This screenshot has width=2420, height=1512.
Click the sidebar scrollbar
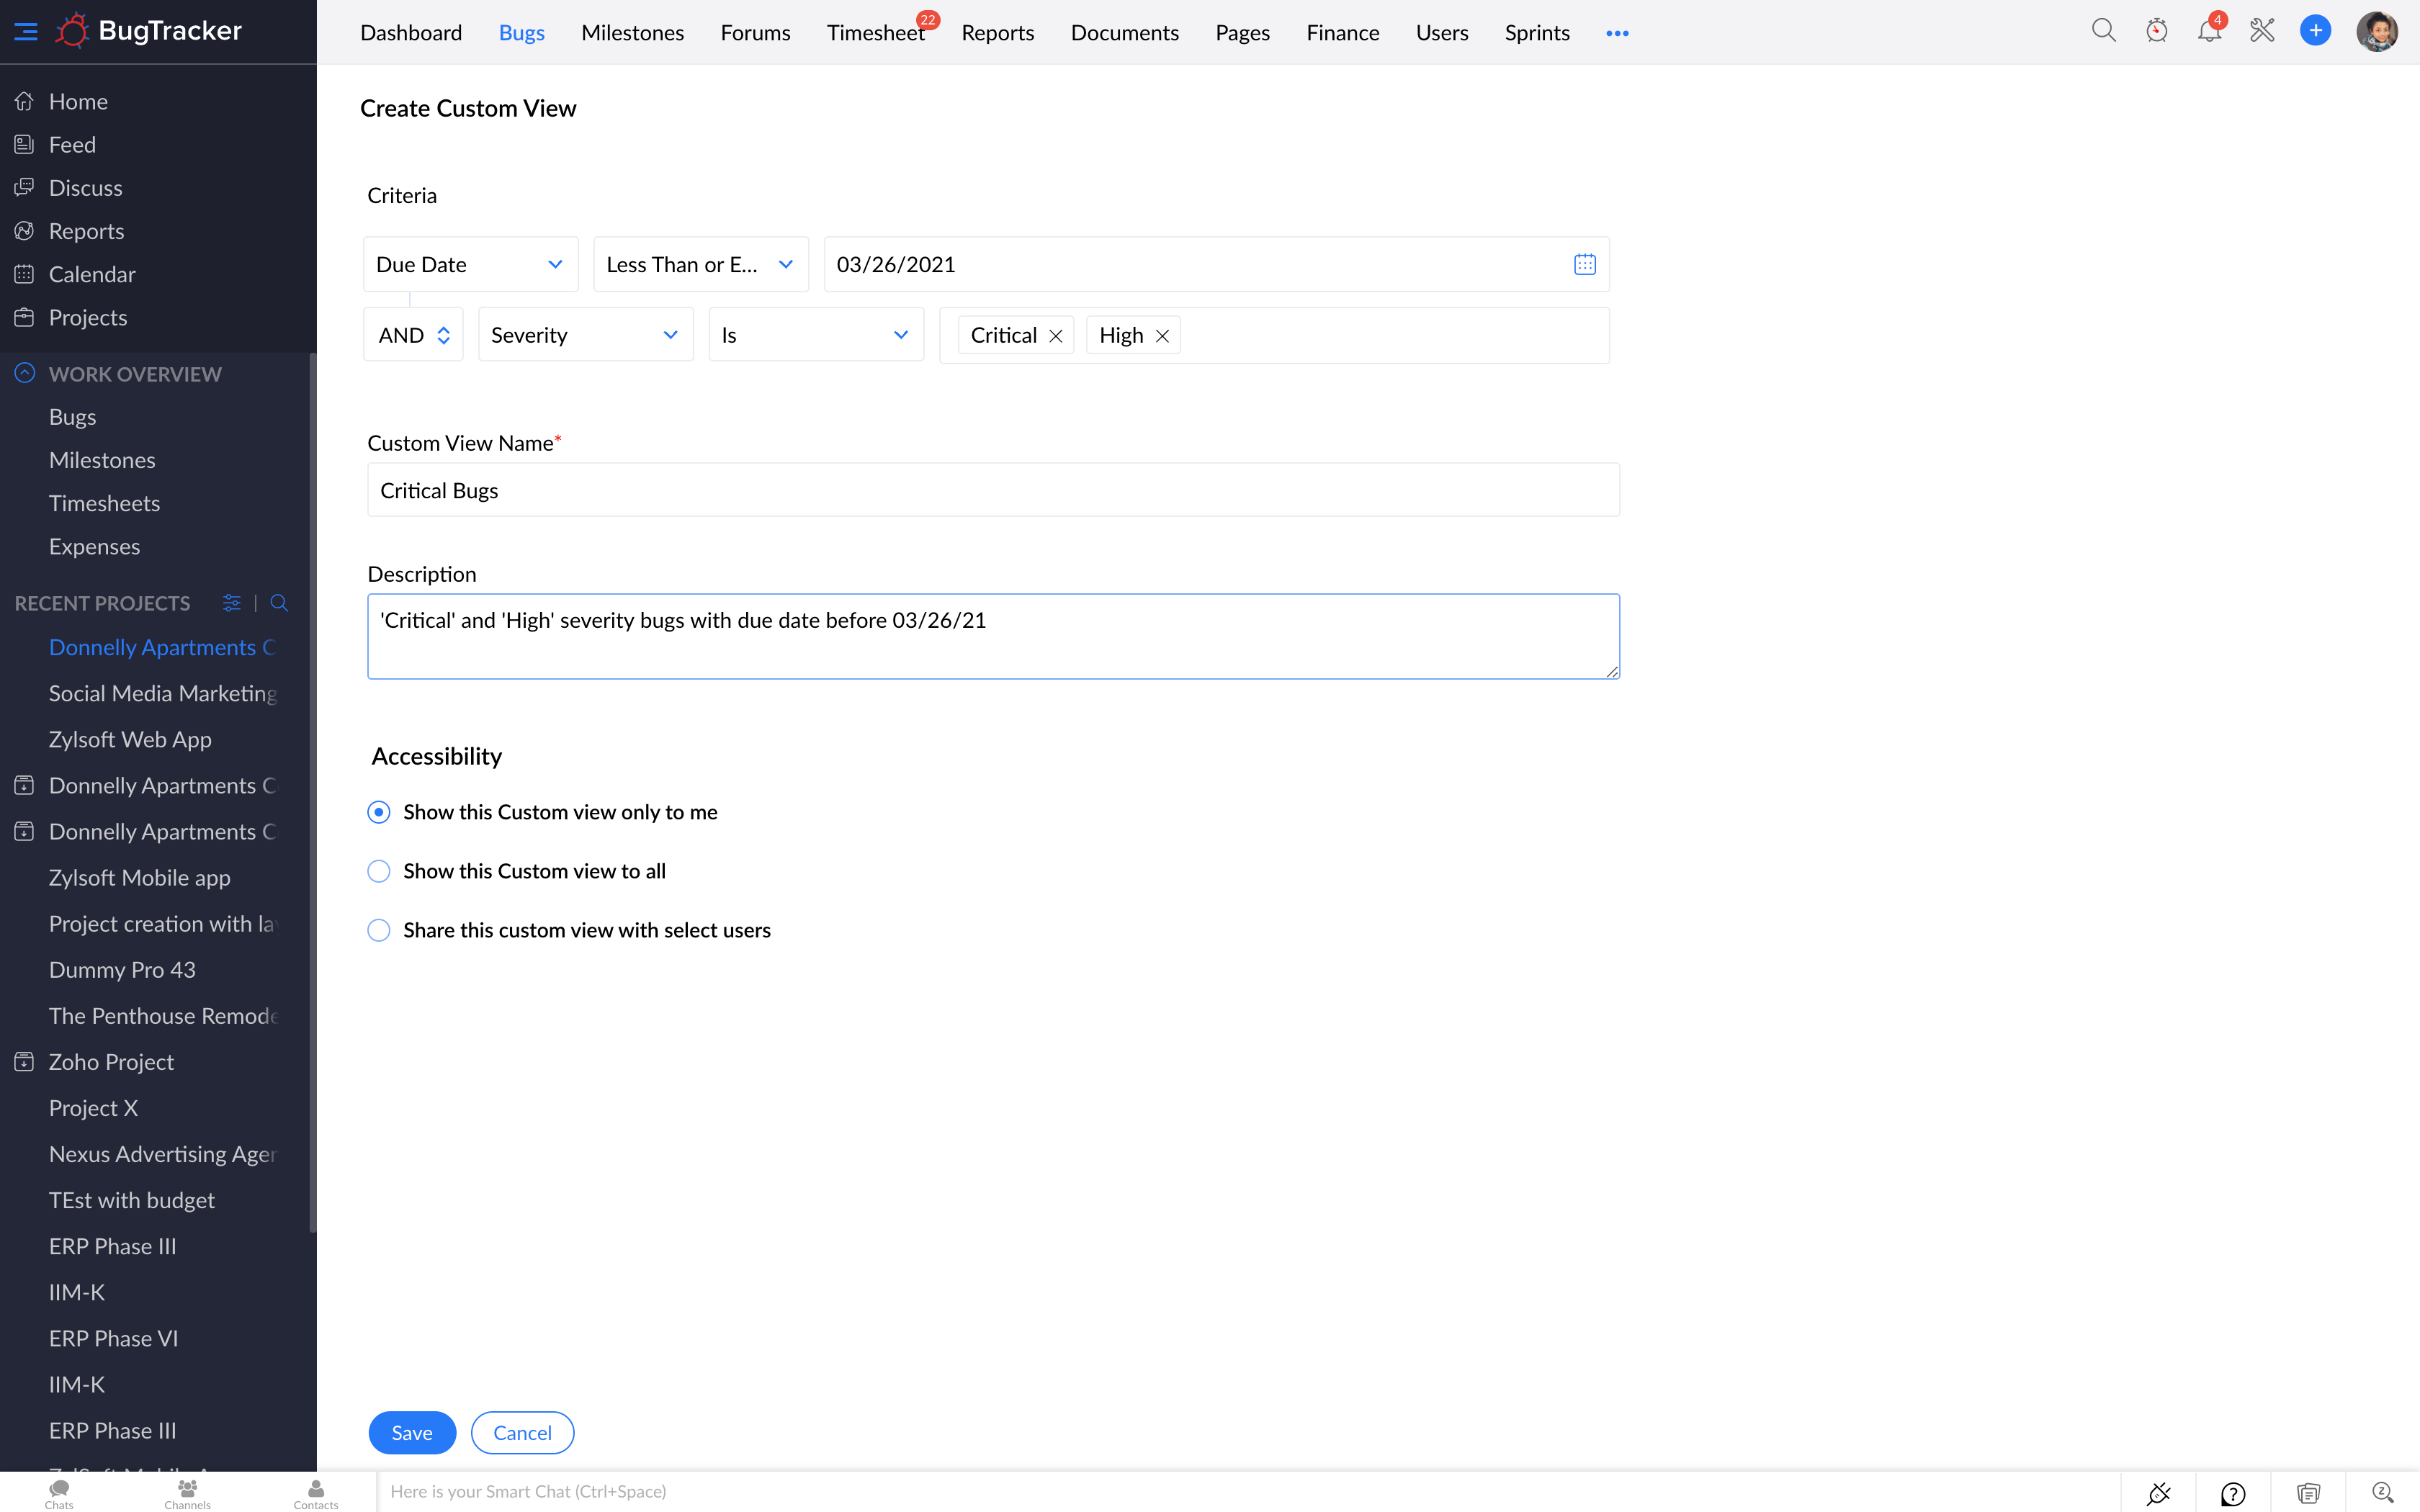click(312, 792)
